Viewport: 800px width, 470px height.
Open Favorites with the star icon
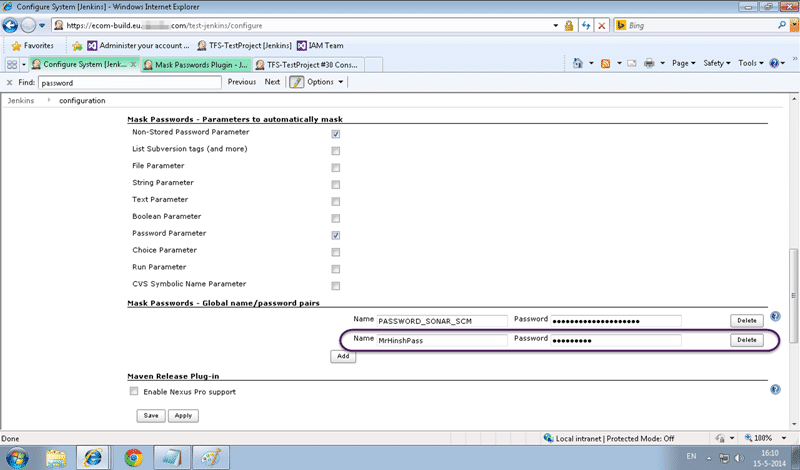(16, 46)
